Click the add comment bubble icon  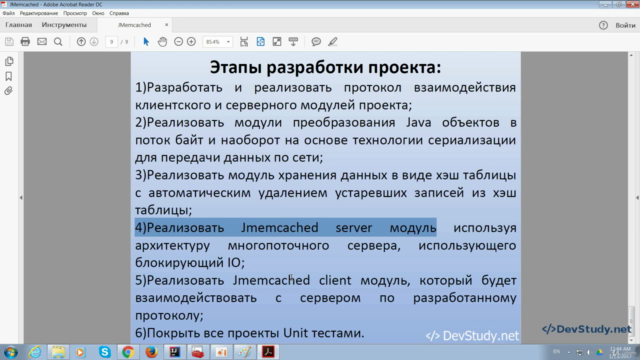(x=316, y=42)
